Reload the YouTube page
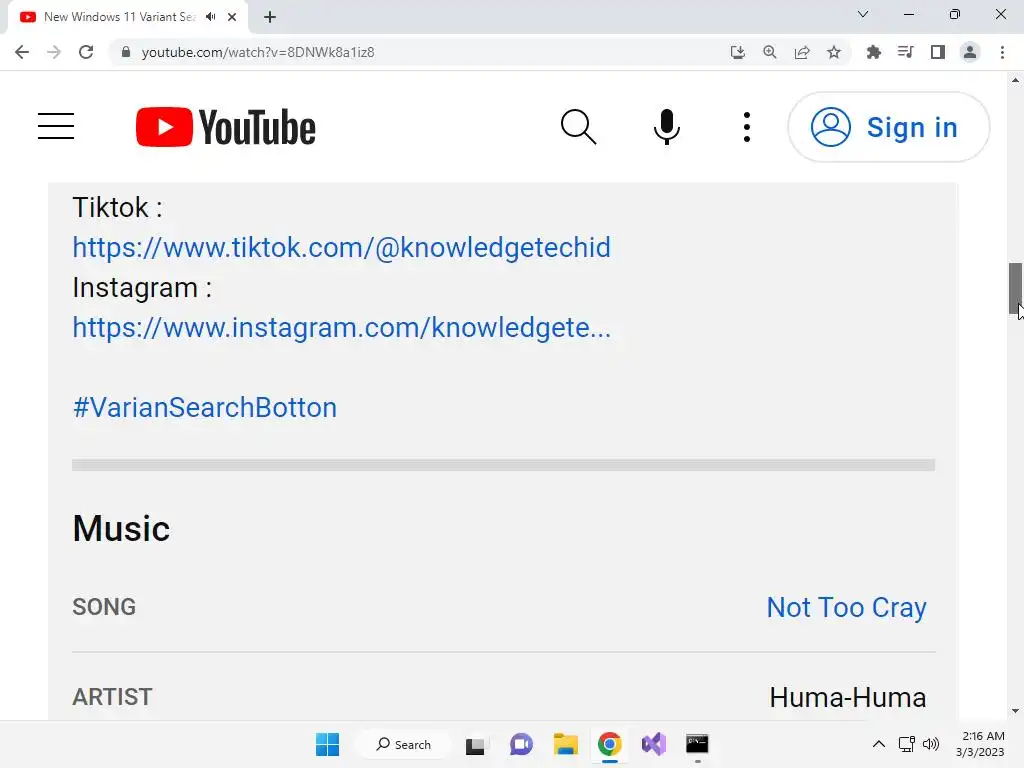Screen dimensions: 1024x768 [86, 52]
